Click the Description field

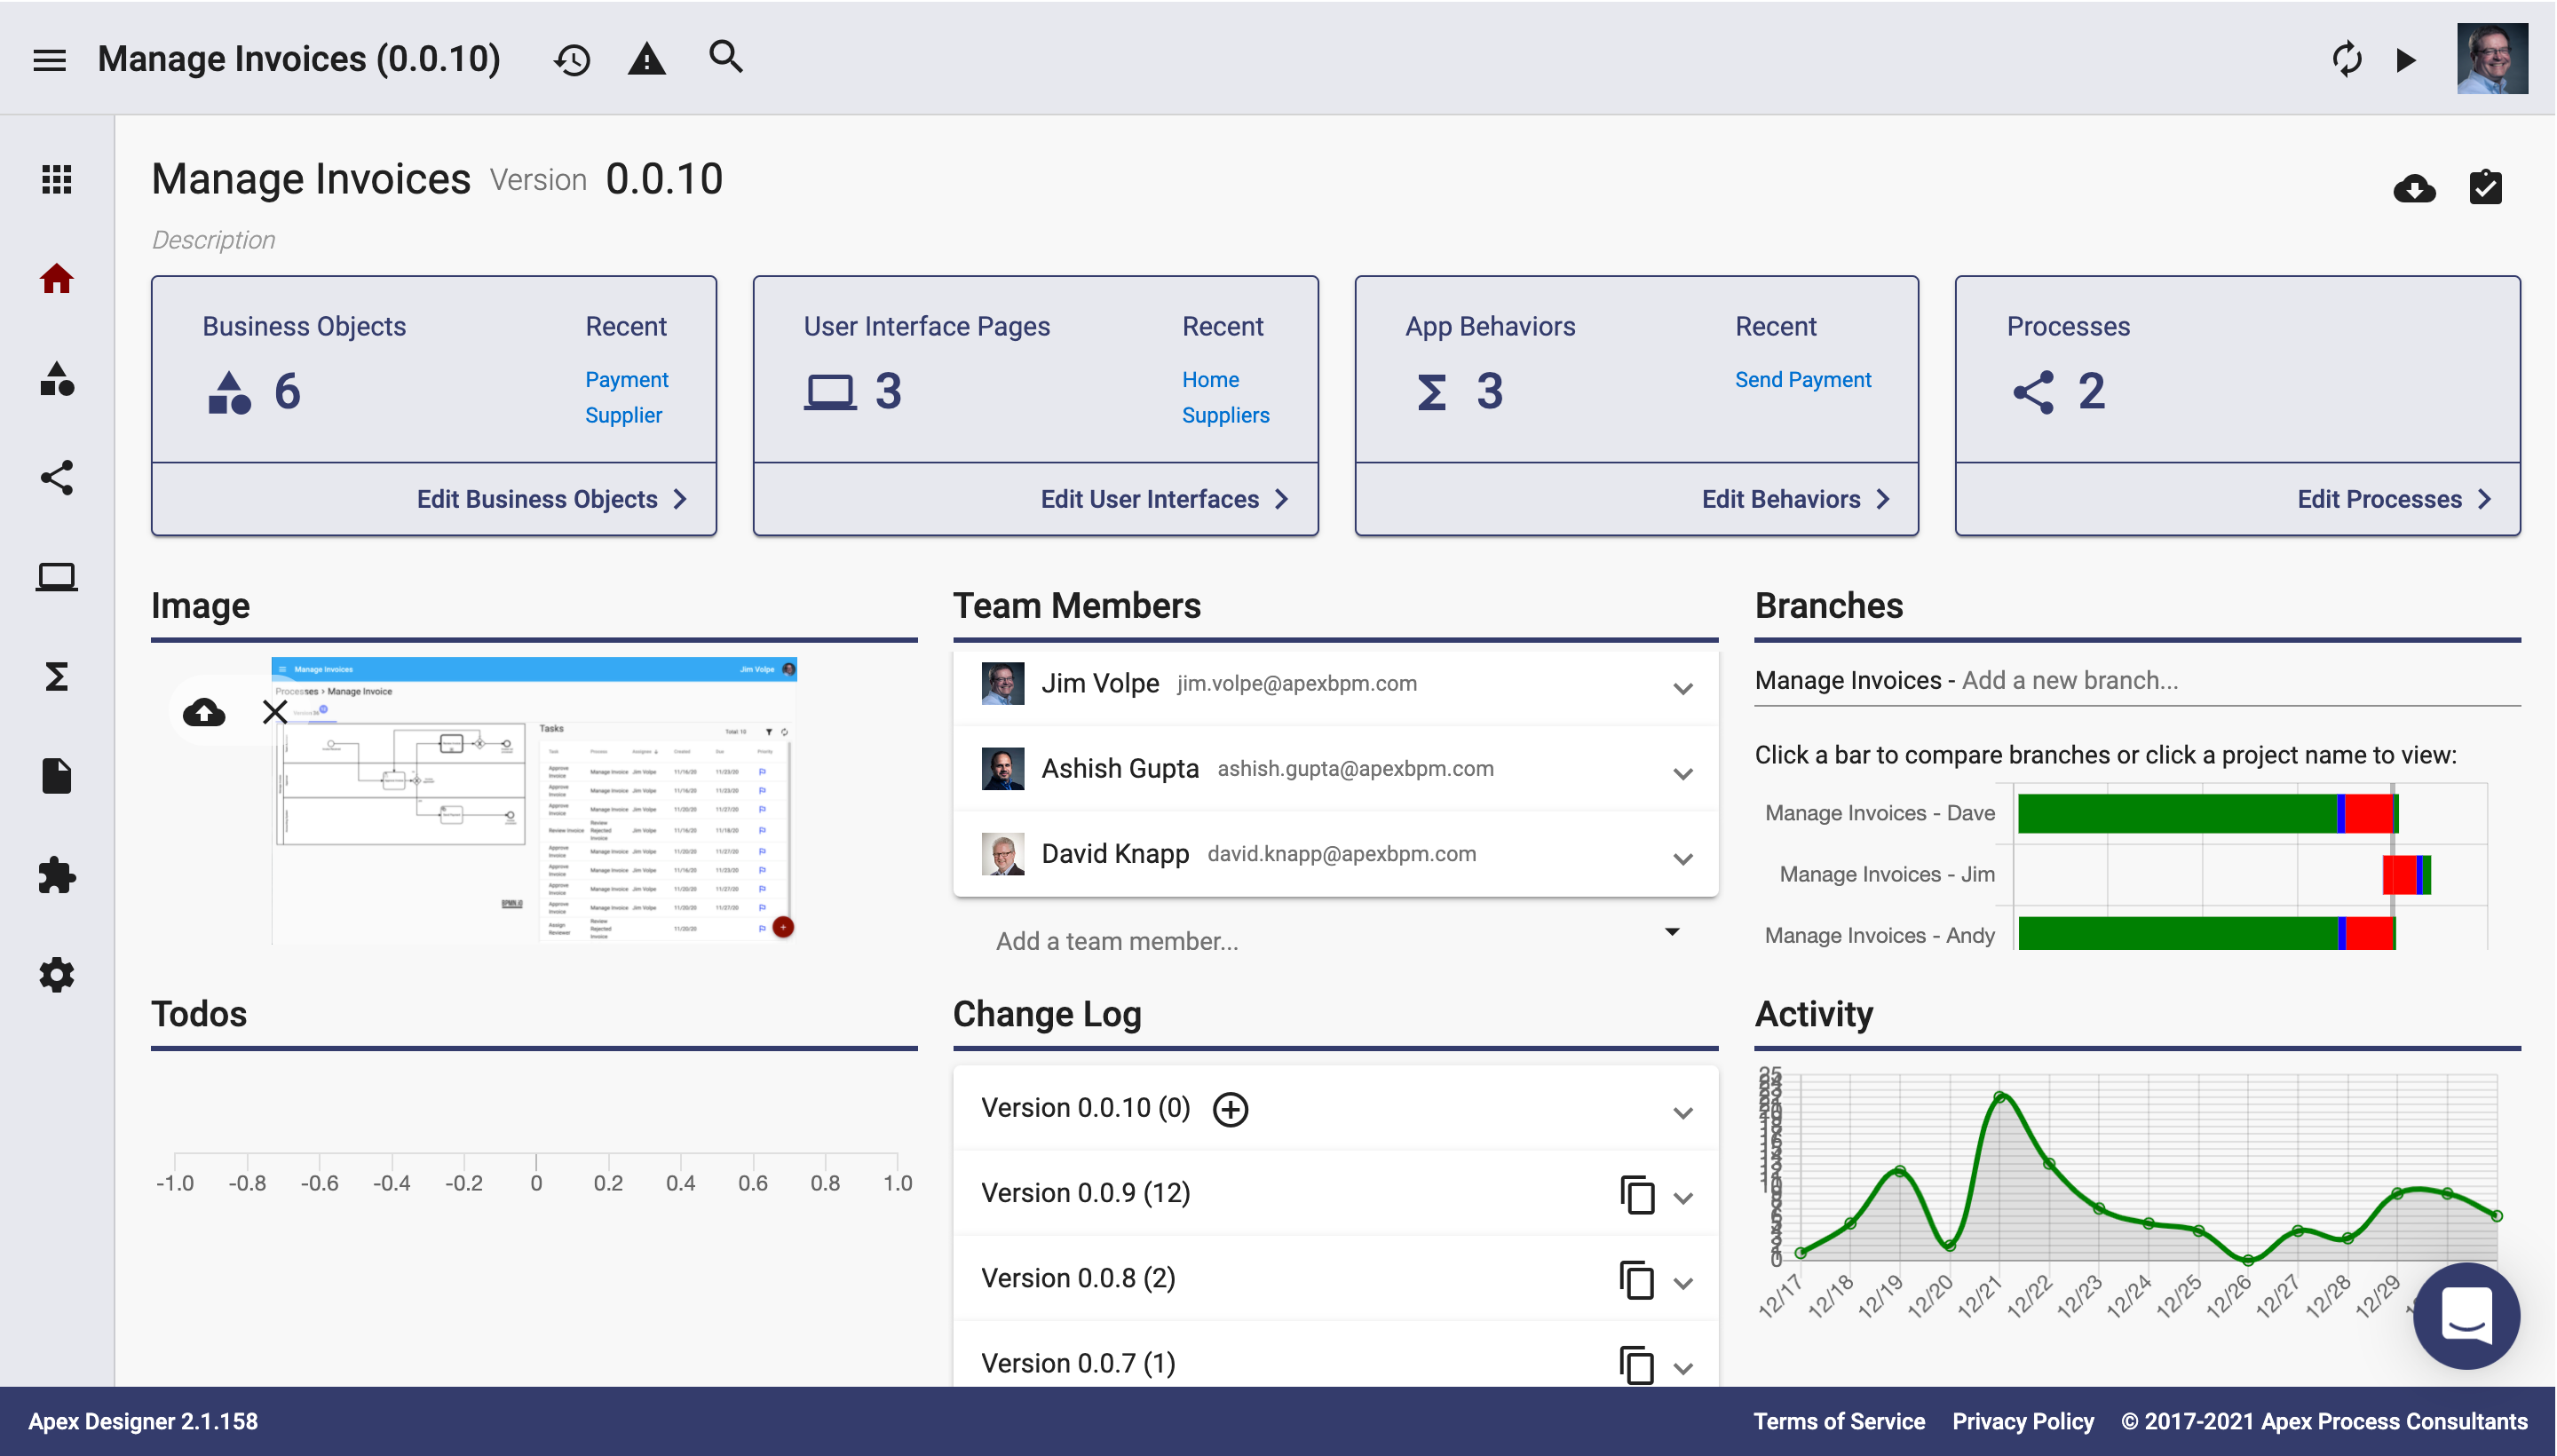click(x=213, y=240)
